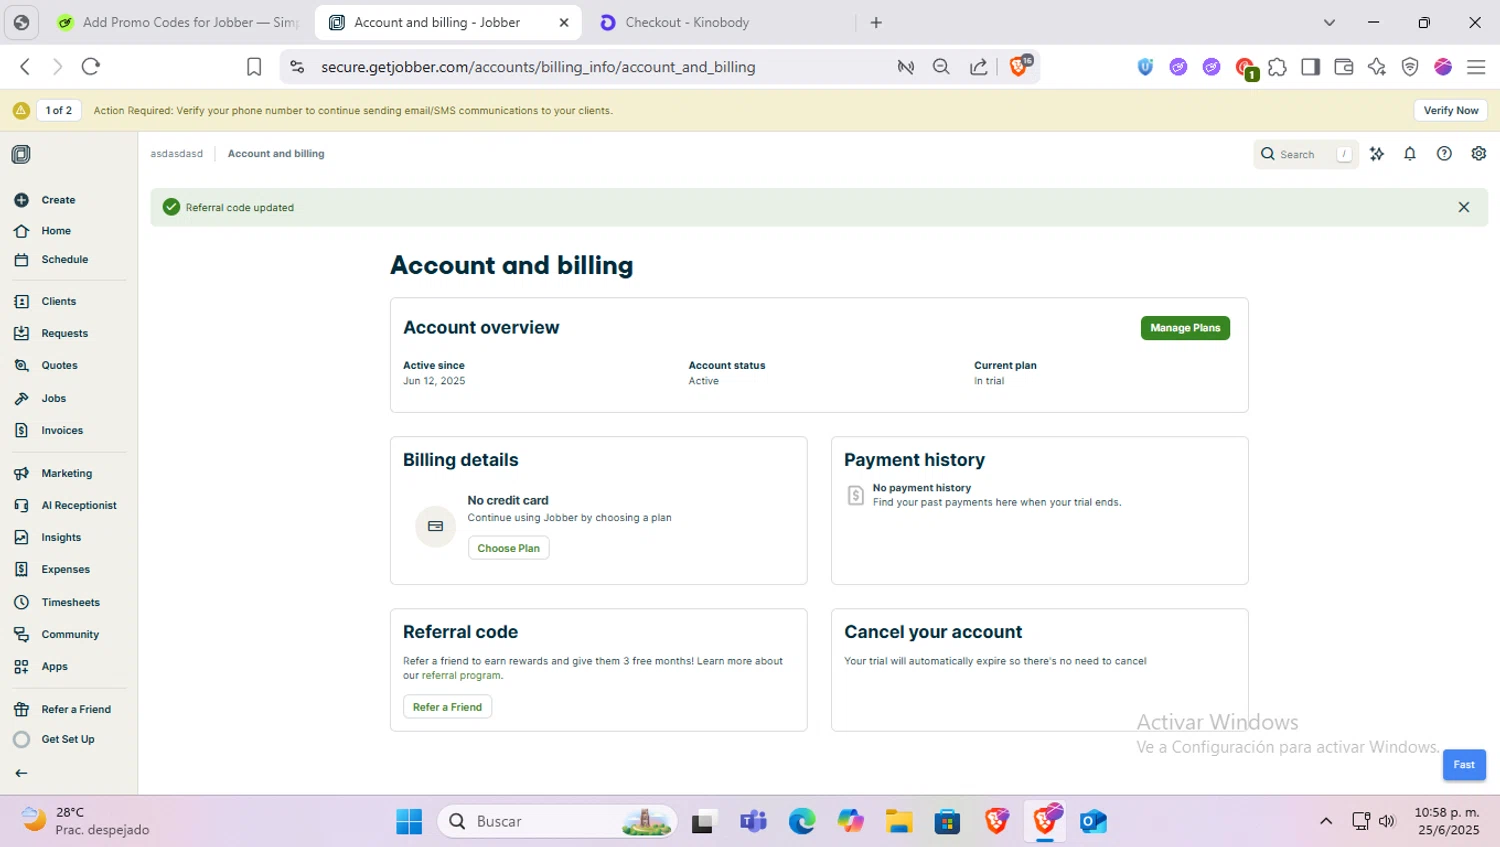Open the Jobs section

[x=41, y=398]
